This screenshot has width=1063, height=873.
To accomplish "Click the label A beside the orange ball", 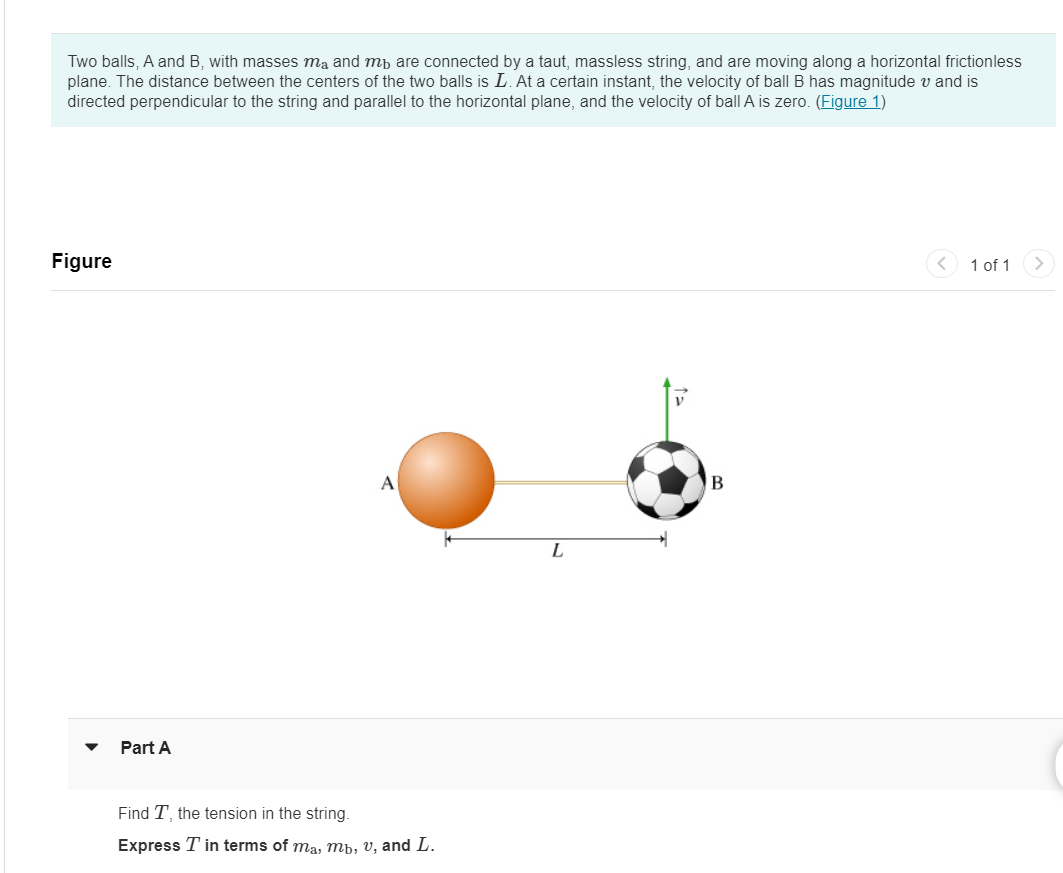I will click(386, 484).
